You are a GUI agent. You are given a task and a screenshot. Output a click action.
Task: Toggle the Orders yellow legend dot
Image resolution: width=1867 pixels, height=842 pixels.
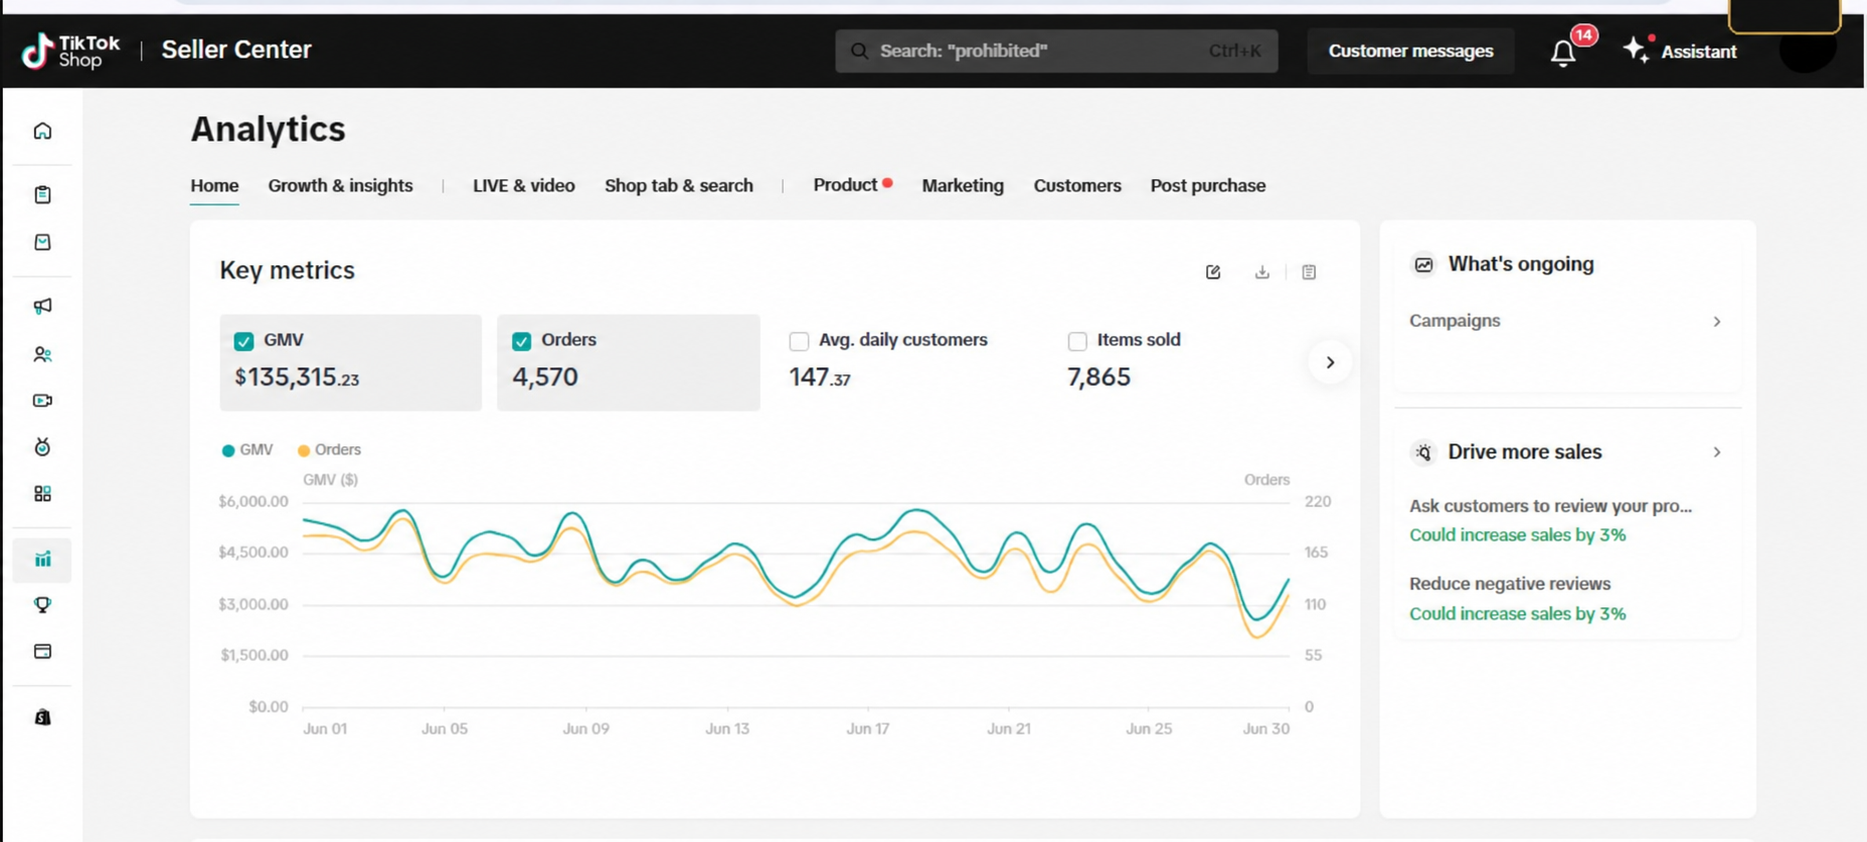pos(304,450)
